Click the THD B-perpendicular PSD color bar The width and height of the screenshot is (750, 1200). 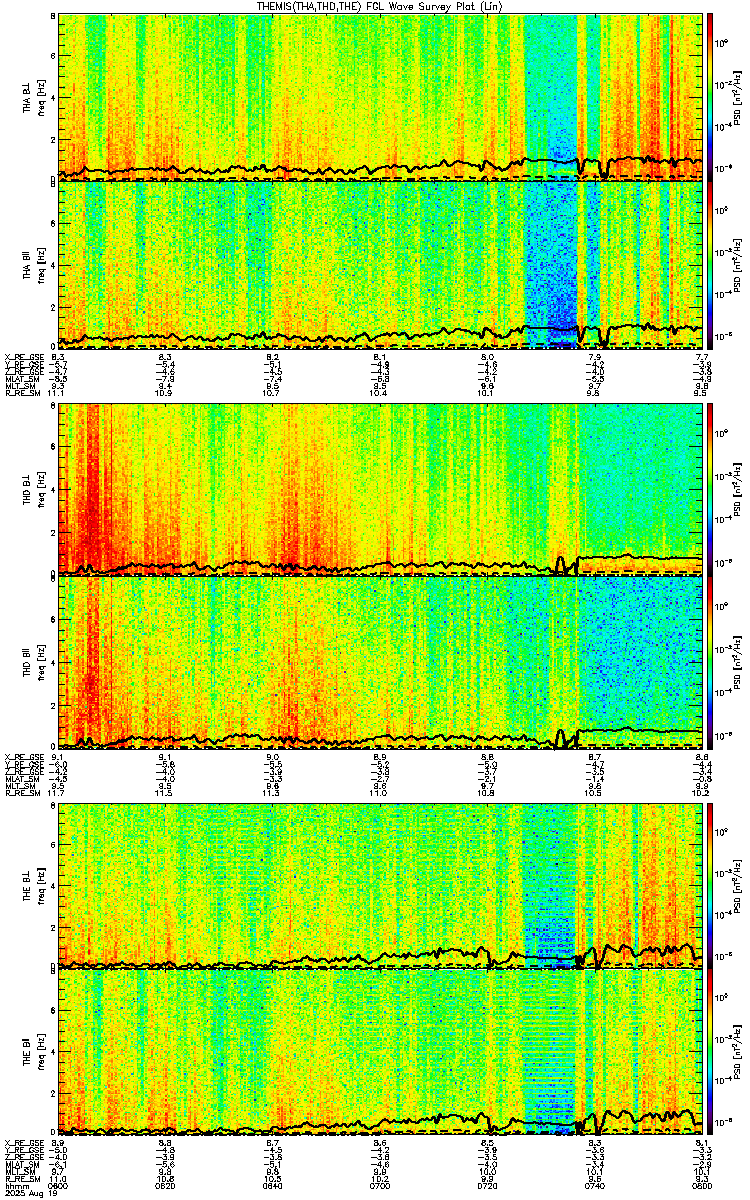tap(710, 489)
